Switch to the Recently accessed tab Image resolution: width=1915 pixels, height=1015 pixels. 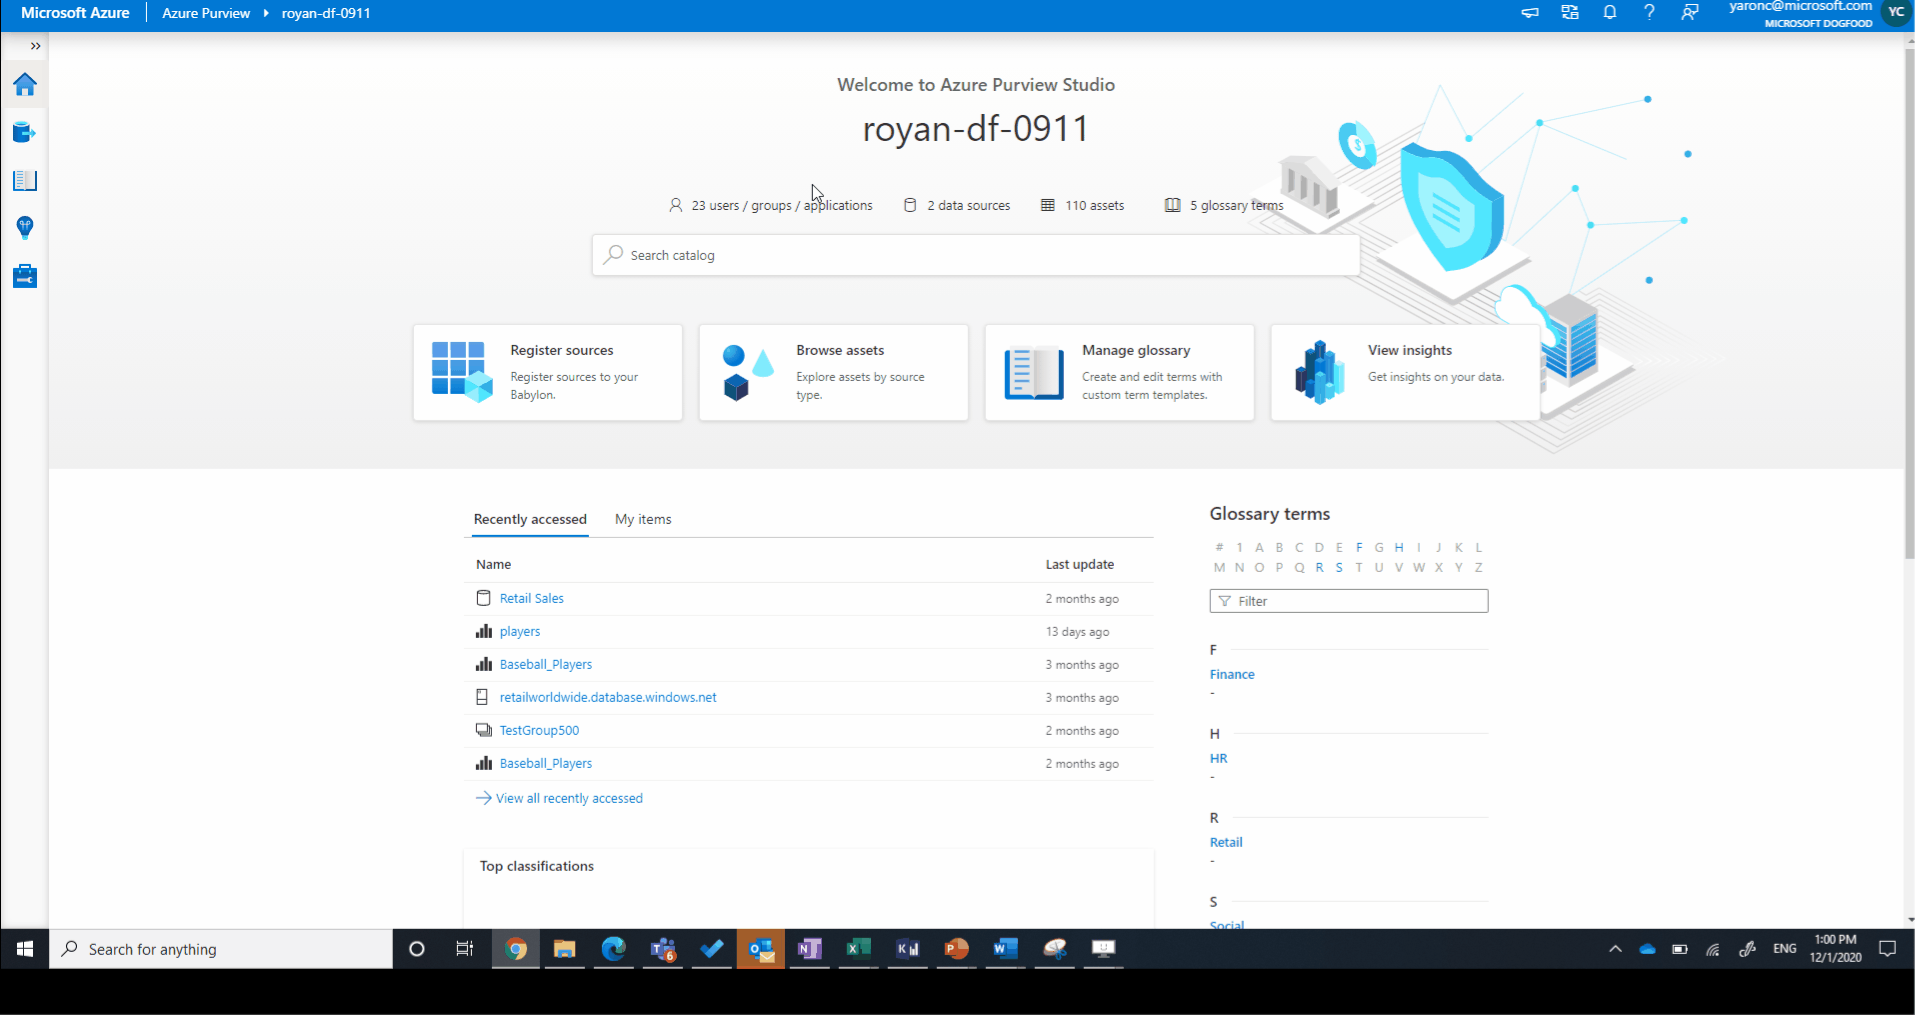click(x=529, y=519)
